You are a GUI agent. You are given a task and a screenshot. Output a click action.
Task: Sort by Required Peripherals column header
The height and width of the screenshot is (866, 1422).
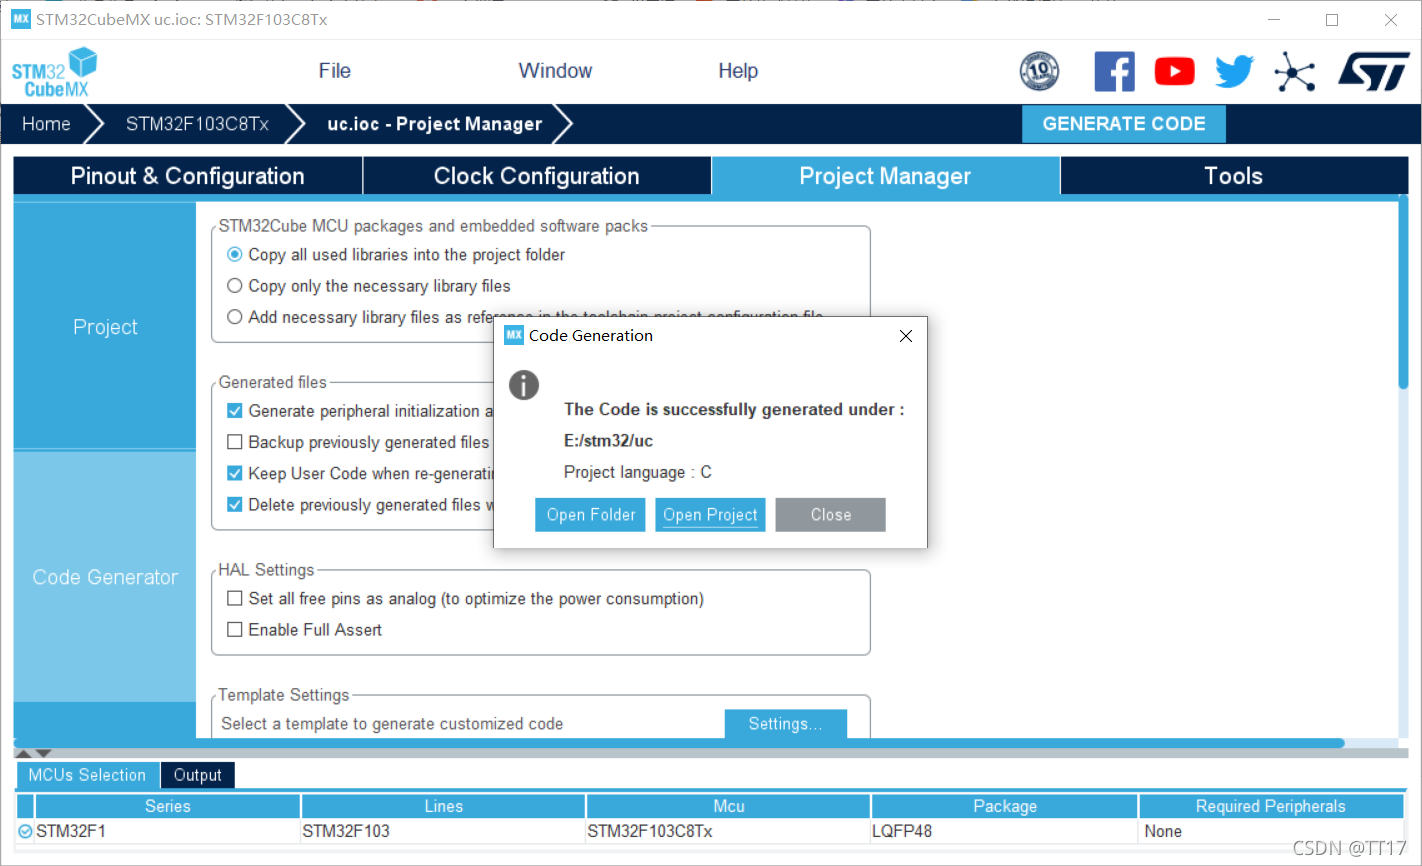[1271, 806]
